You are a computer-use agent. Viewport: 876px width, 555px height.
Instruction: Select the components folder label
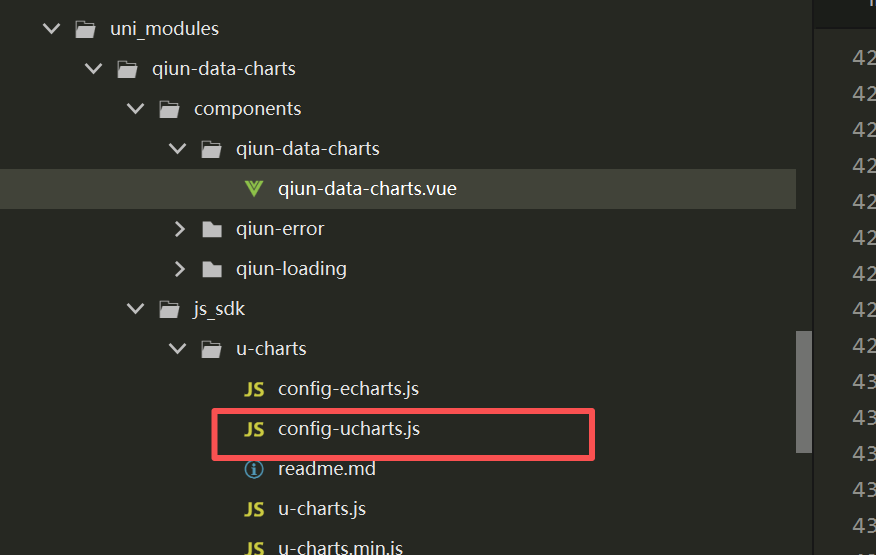click(x=247, y=109)
